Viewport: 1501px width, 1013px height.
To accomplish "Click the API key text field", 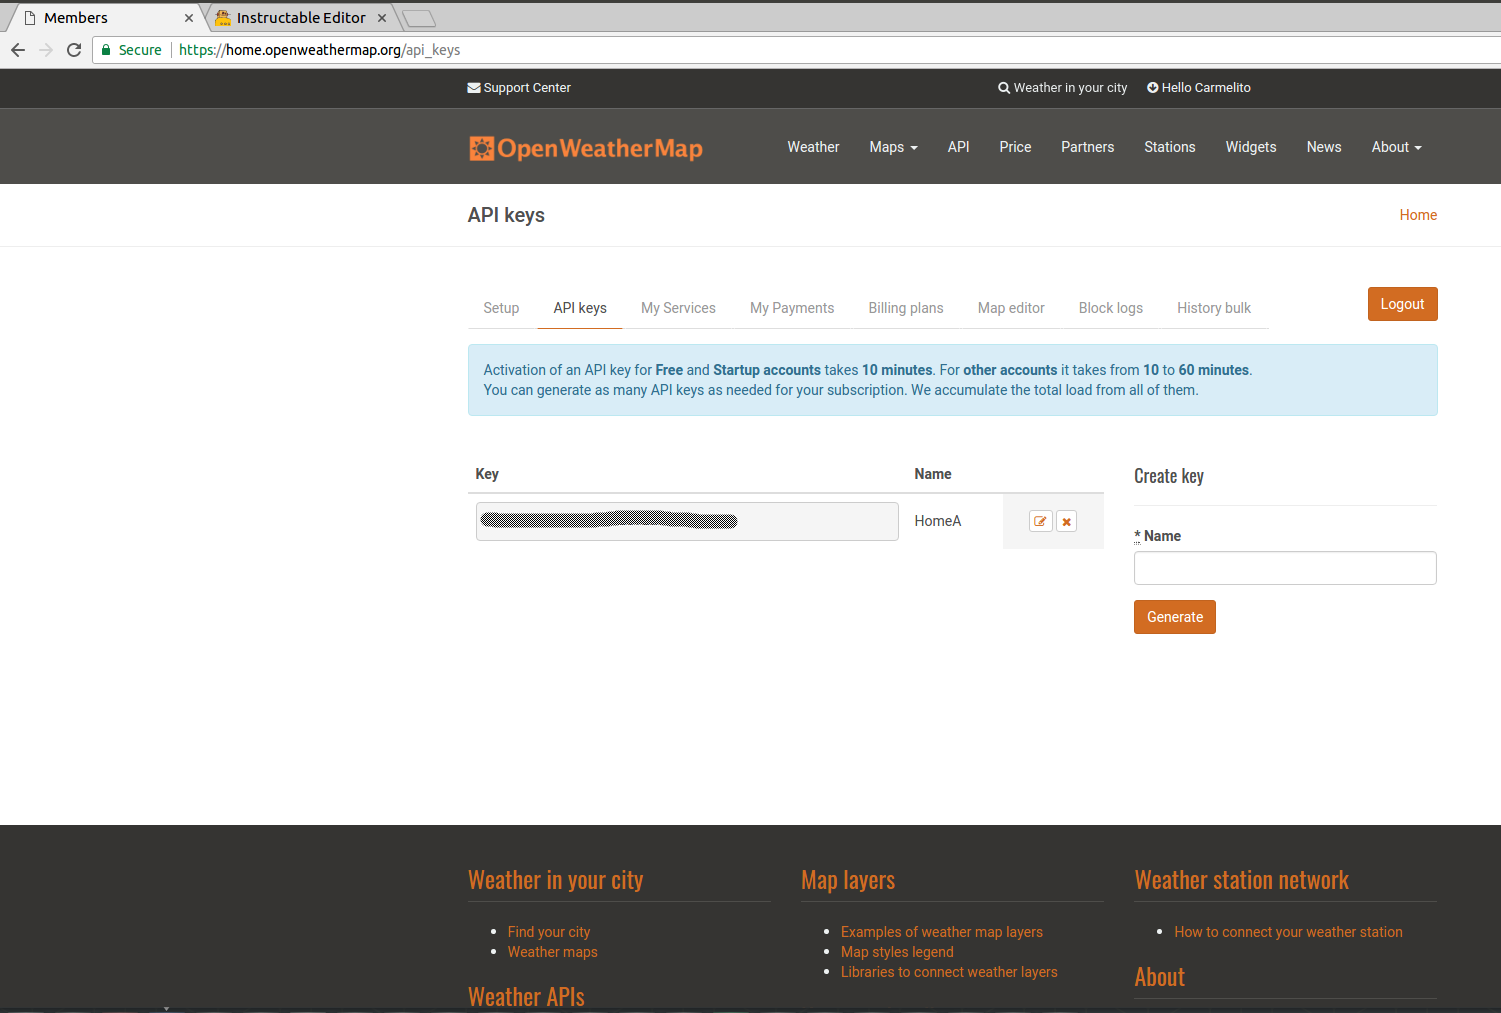I will (x=687, y=521).
